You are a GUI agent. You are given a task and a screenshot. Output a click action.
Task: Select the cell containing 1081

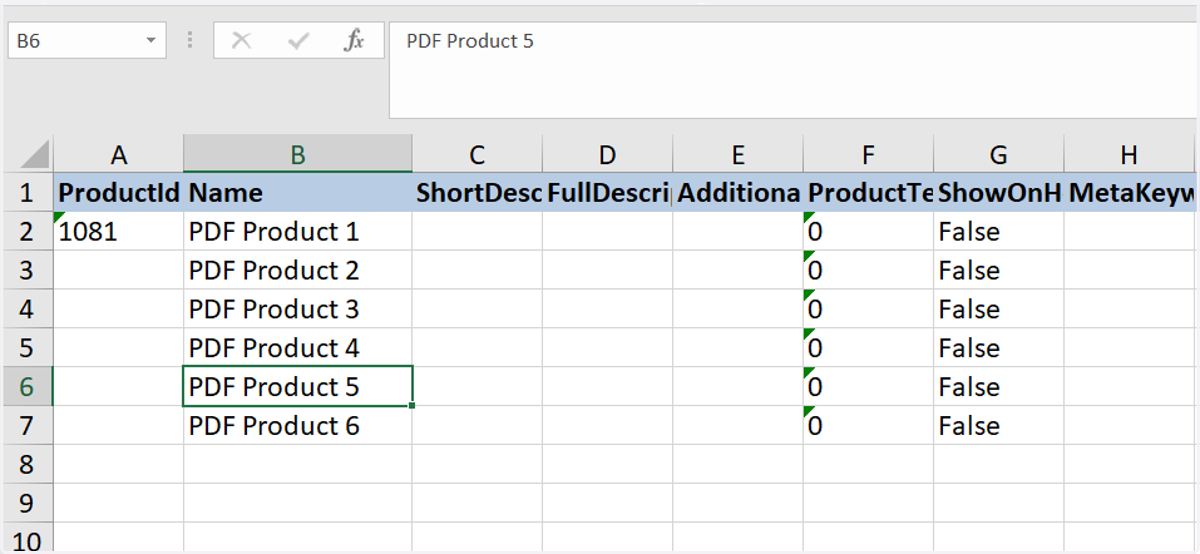(119, 231)
